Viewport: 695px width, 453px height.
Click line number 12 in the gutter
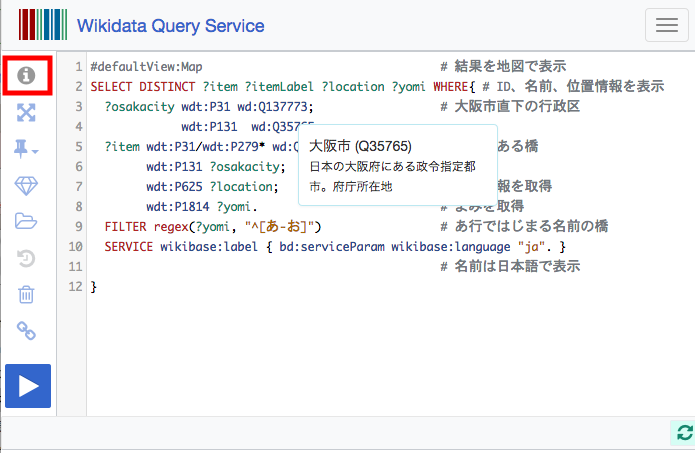coord(75,286)
